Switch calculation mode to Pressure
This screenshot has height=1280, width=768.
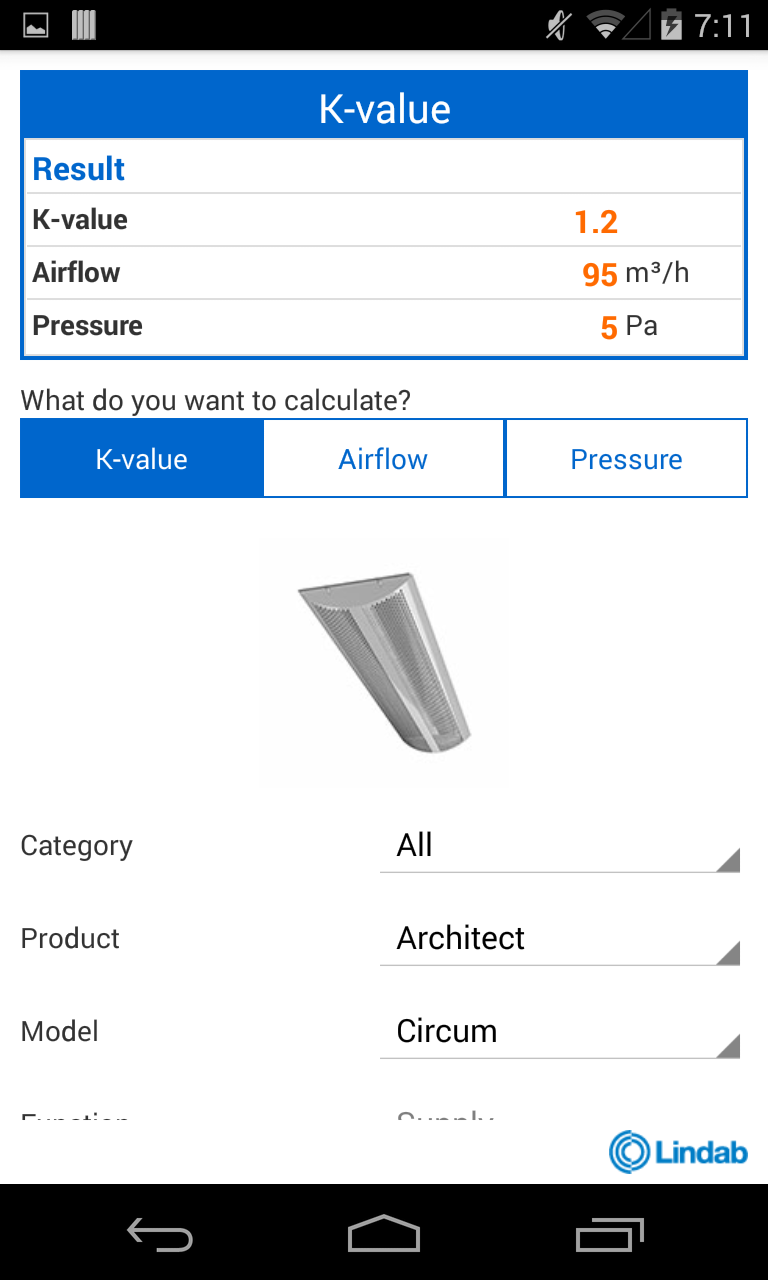[626, 459]
